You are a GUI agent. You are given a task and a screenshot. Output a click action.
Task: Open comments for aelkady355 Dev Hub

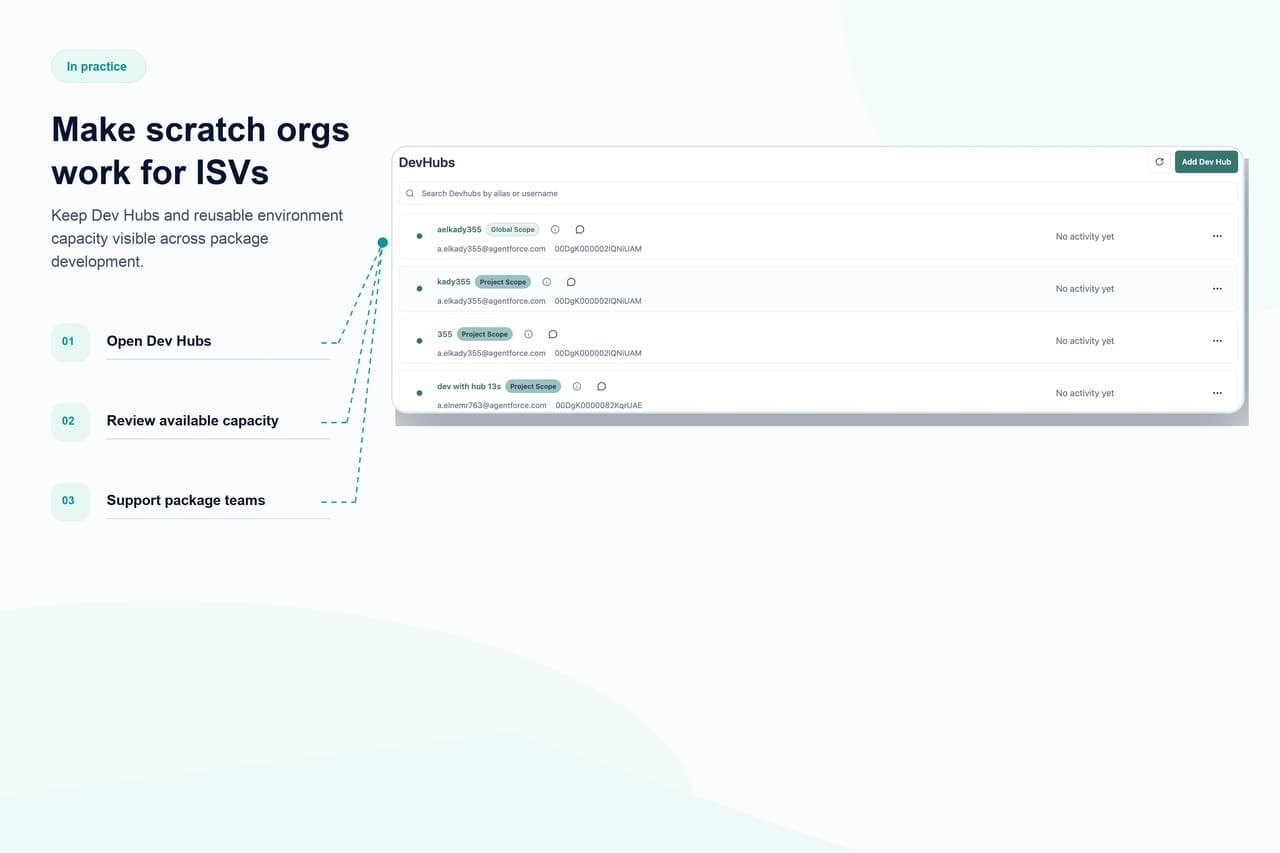point(580,230)
